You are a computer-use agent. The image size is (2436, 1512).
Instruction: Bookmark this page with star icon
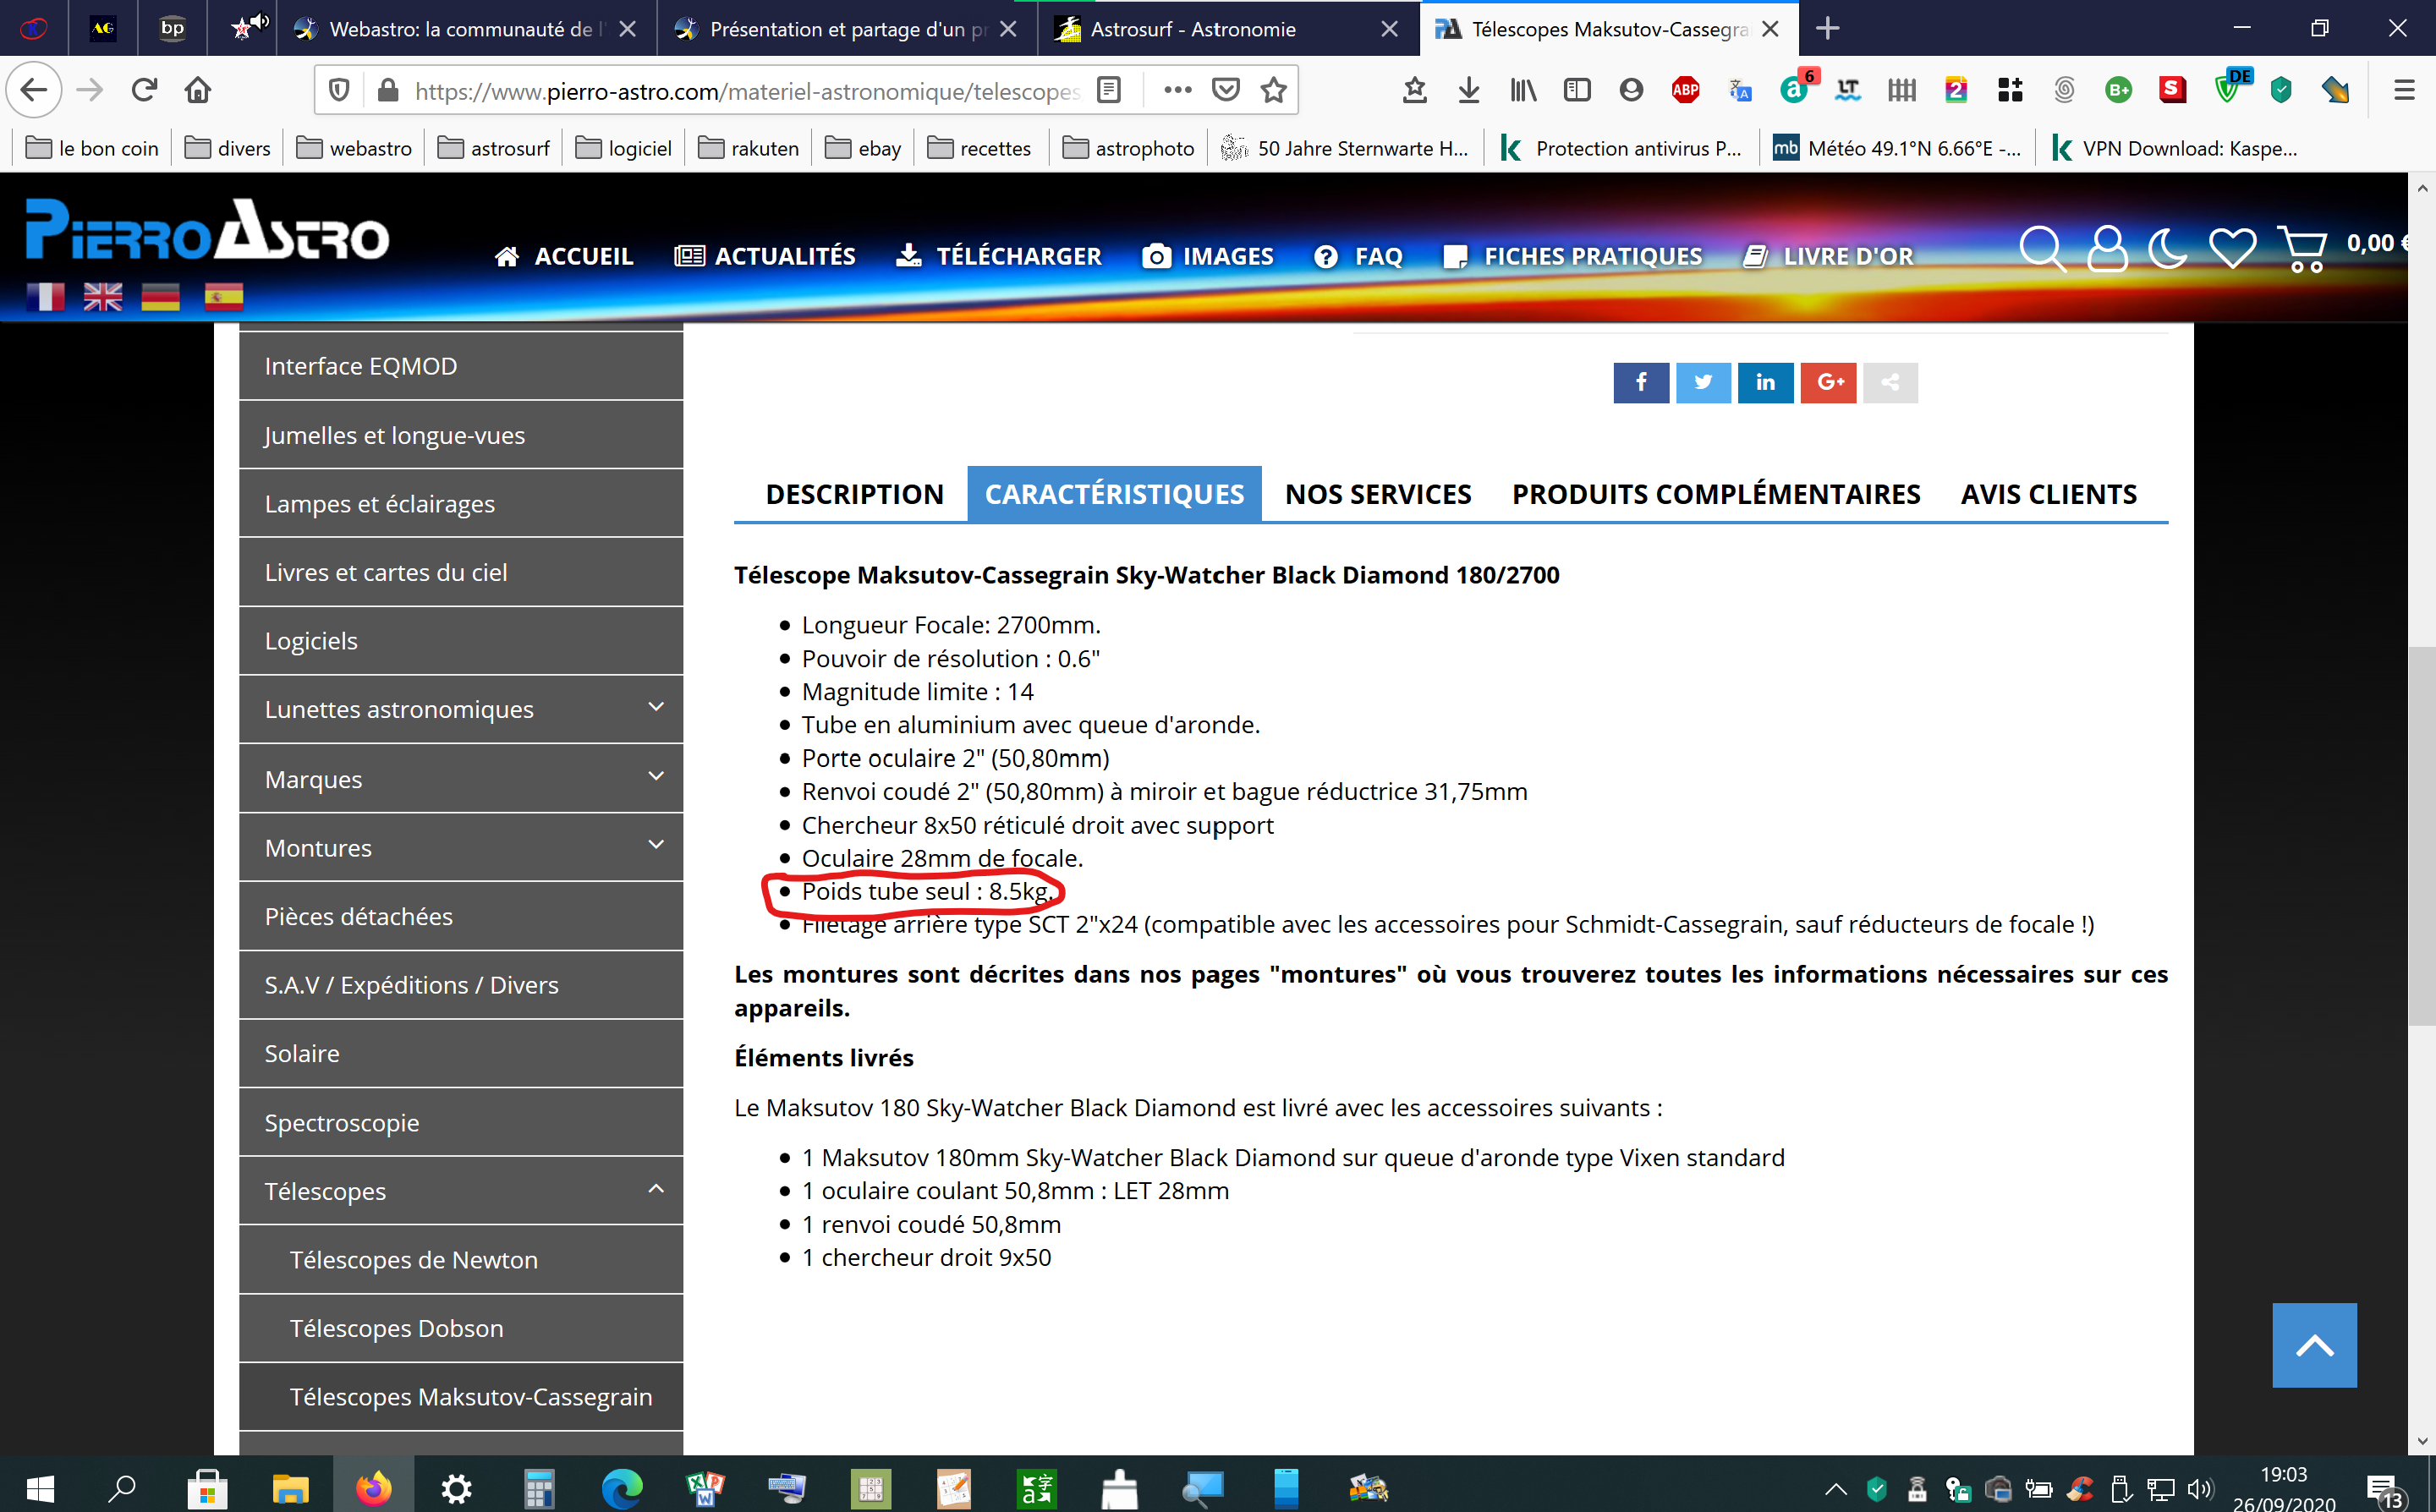pyautogui.click(x=1273, y=91)
